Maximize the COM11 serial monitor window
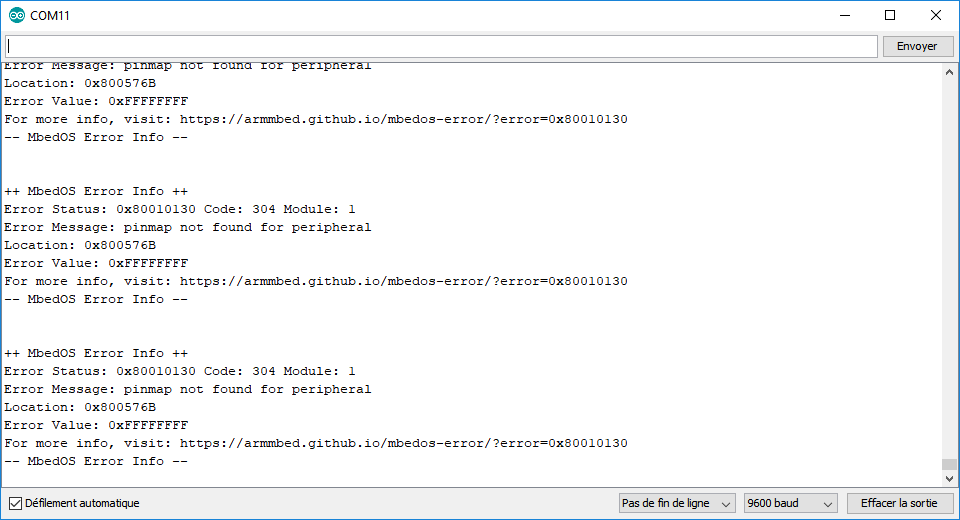The image size is (960, 520). [889, 15]
